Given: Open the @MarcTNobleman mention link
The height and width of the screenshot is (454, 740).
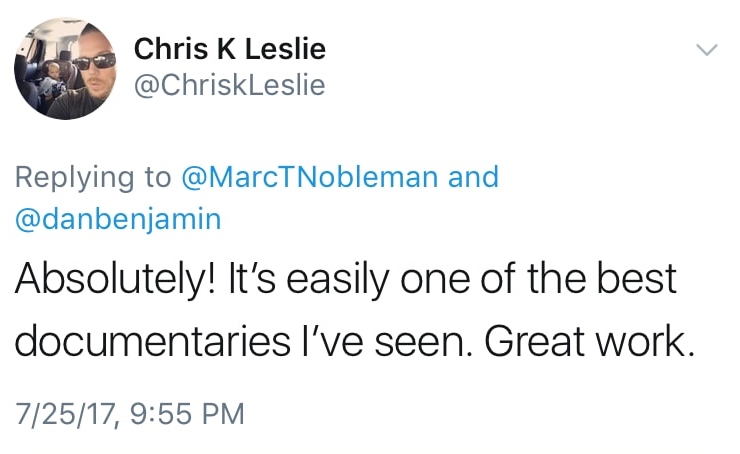Looking at the screenshot, I should (x=308, y=178).
